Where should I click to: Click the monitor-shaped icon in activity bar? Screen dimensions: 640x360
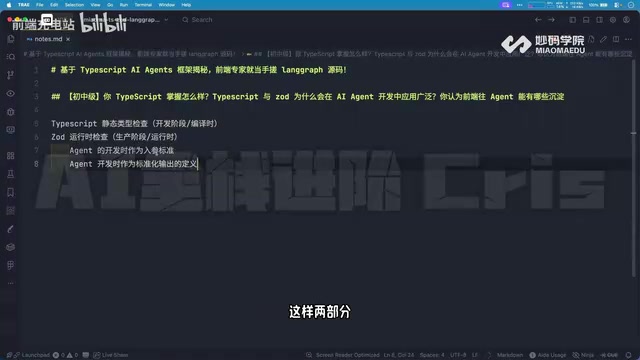11,130
